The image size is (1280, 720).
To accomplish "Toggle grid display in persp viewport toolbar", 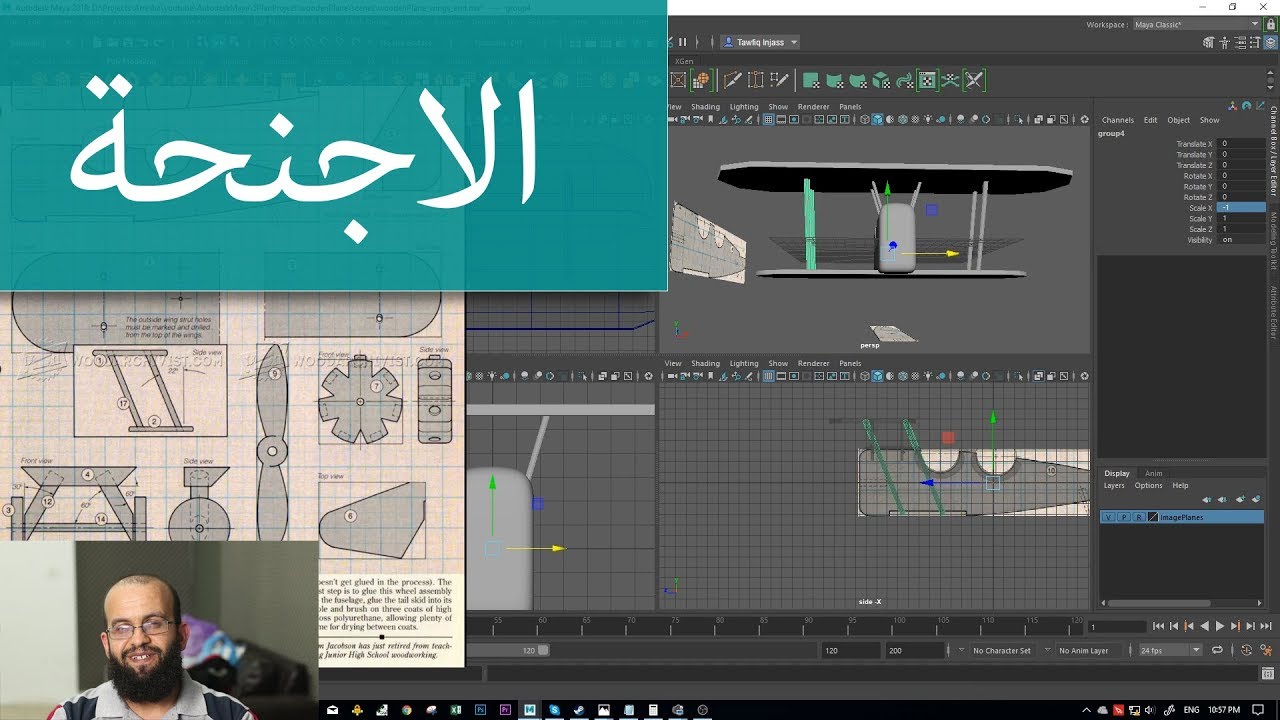I will point(768,119).
